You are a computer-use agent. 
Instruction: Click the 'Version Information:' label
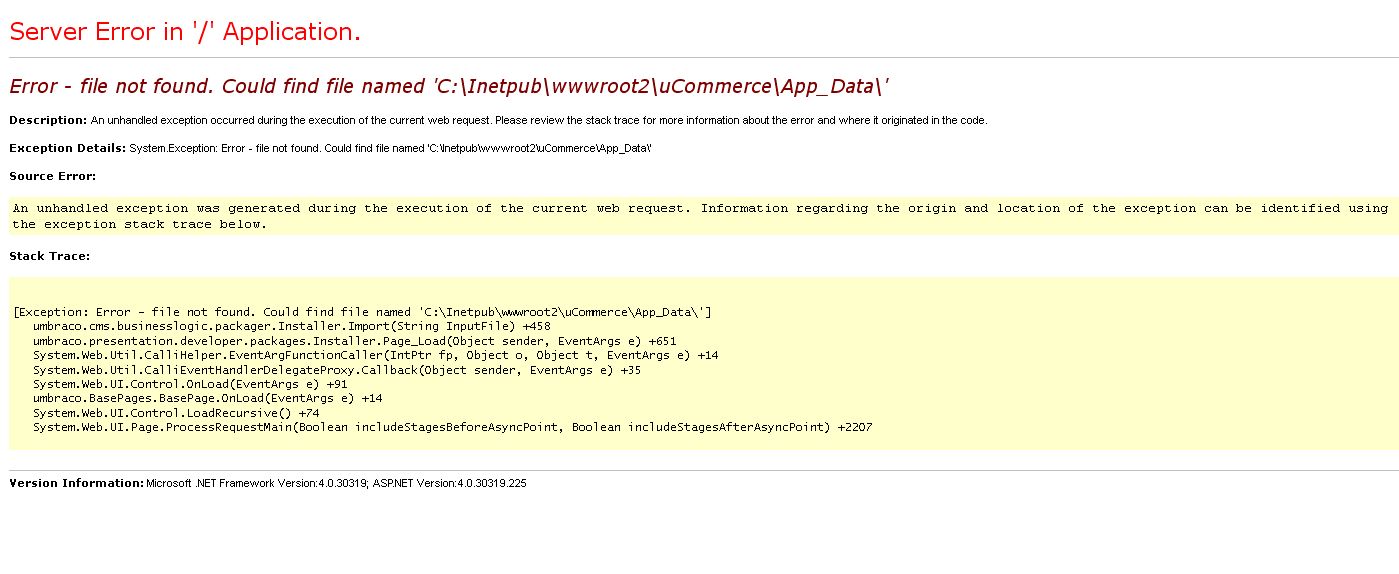click(x=77, y=483)
